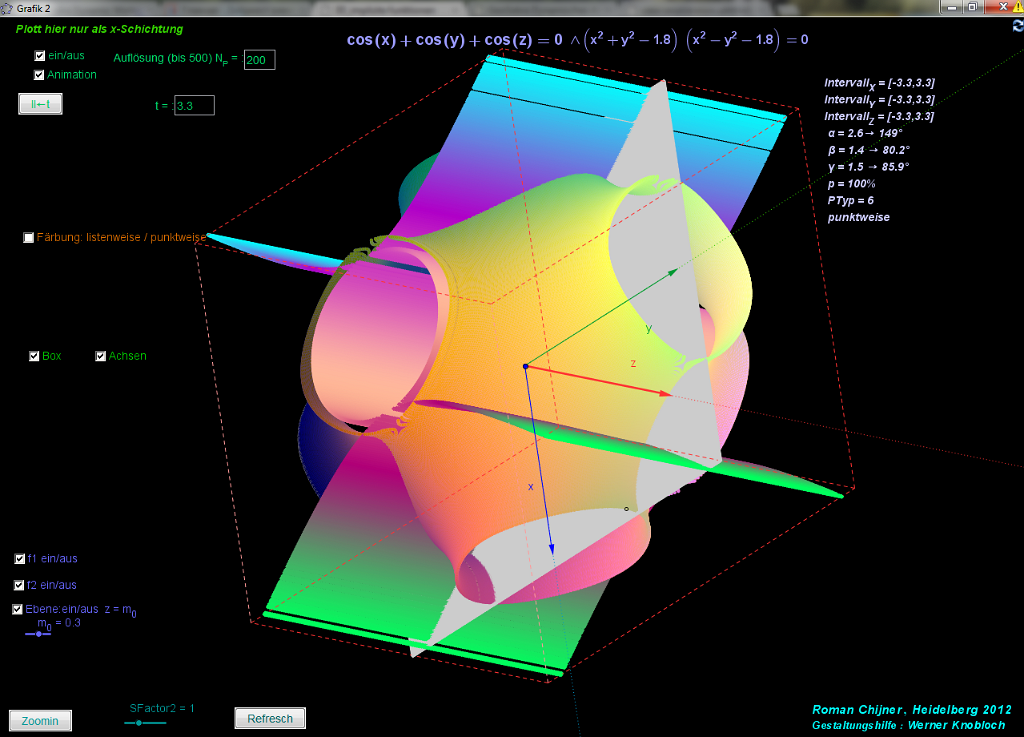This screenshot has height=737, width=1024.
Task: Click the m0 slider handle
Action: [38, 634]
